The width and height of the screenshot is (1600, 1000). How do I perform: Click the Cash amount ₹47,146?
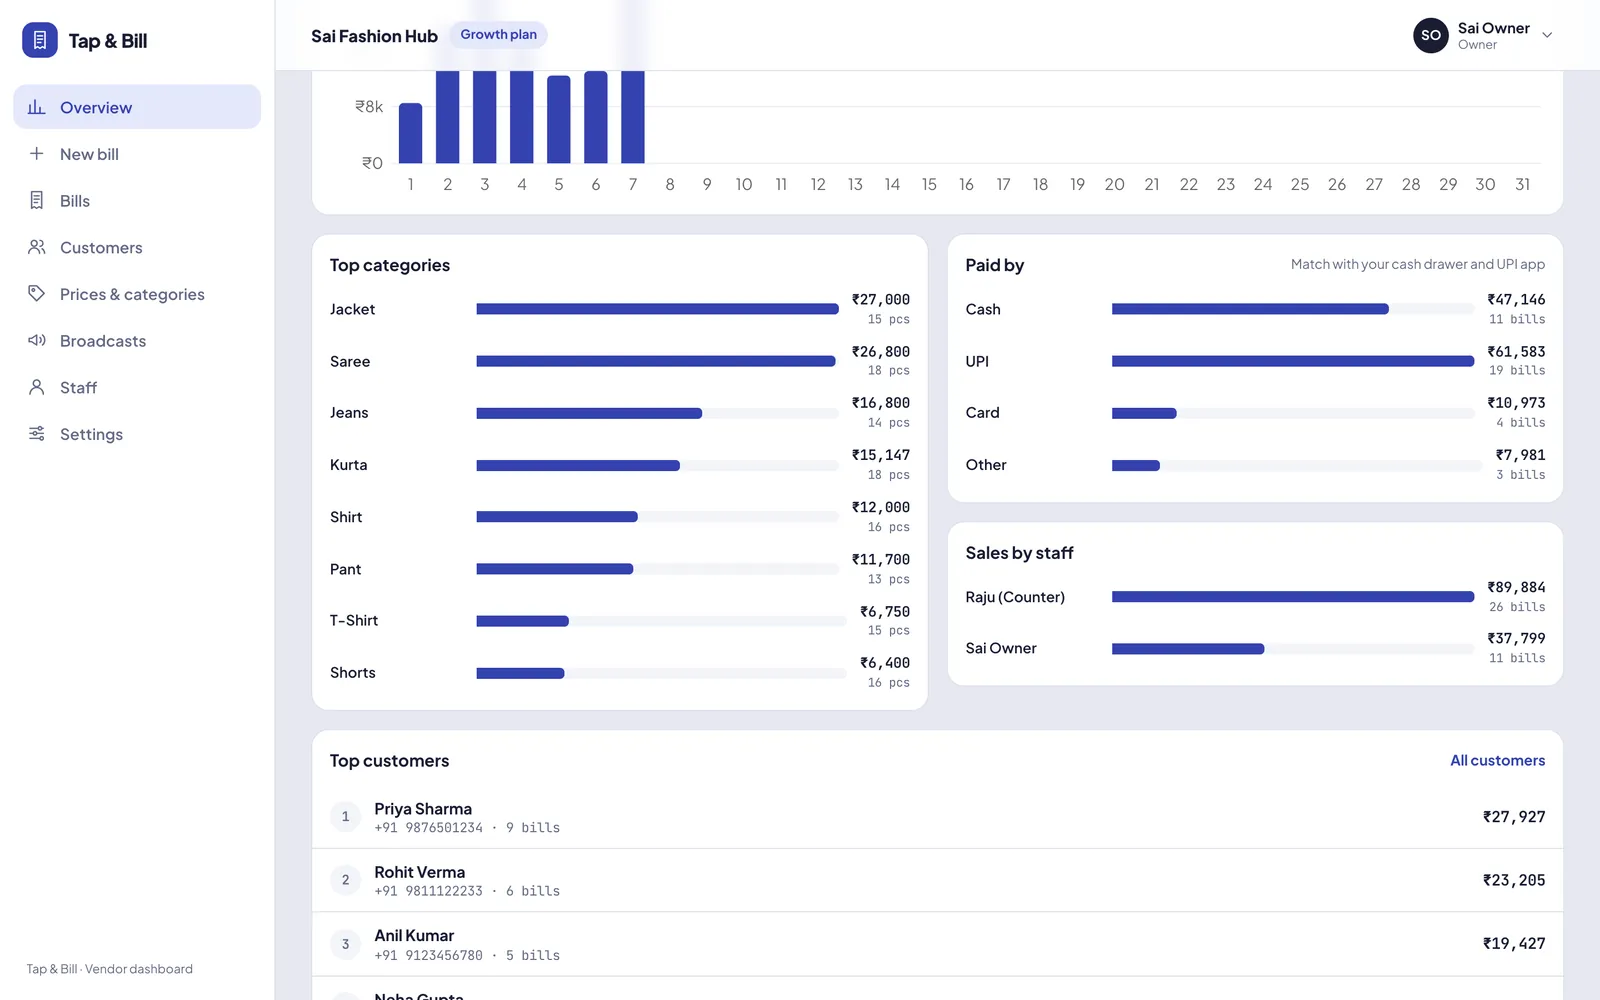click(x=1516, y=299)
